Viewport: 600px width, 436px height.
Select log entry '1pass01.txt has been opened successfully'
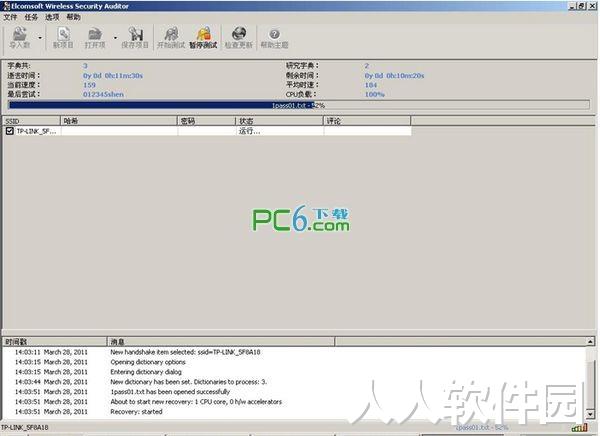click(170, 392)
